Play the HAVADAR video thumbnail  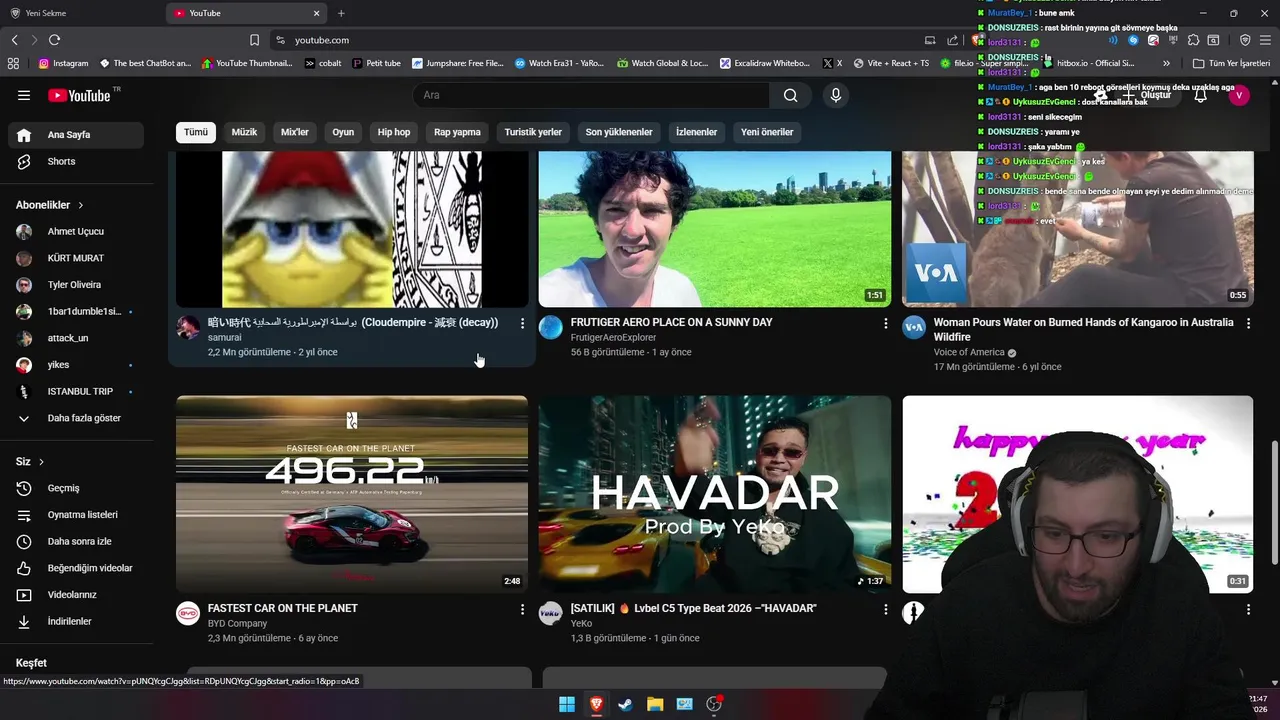click(x=715, y=494)
